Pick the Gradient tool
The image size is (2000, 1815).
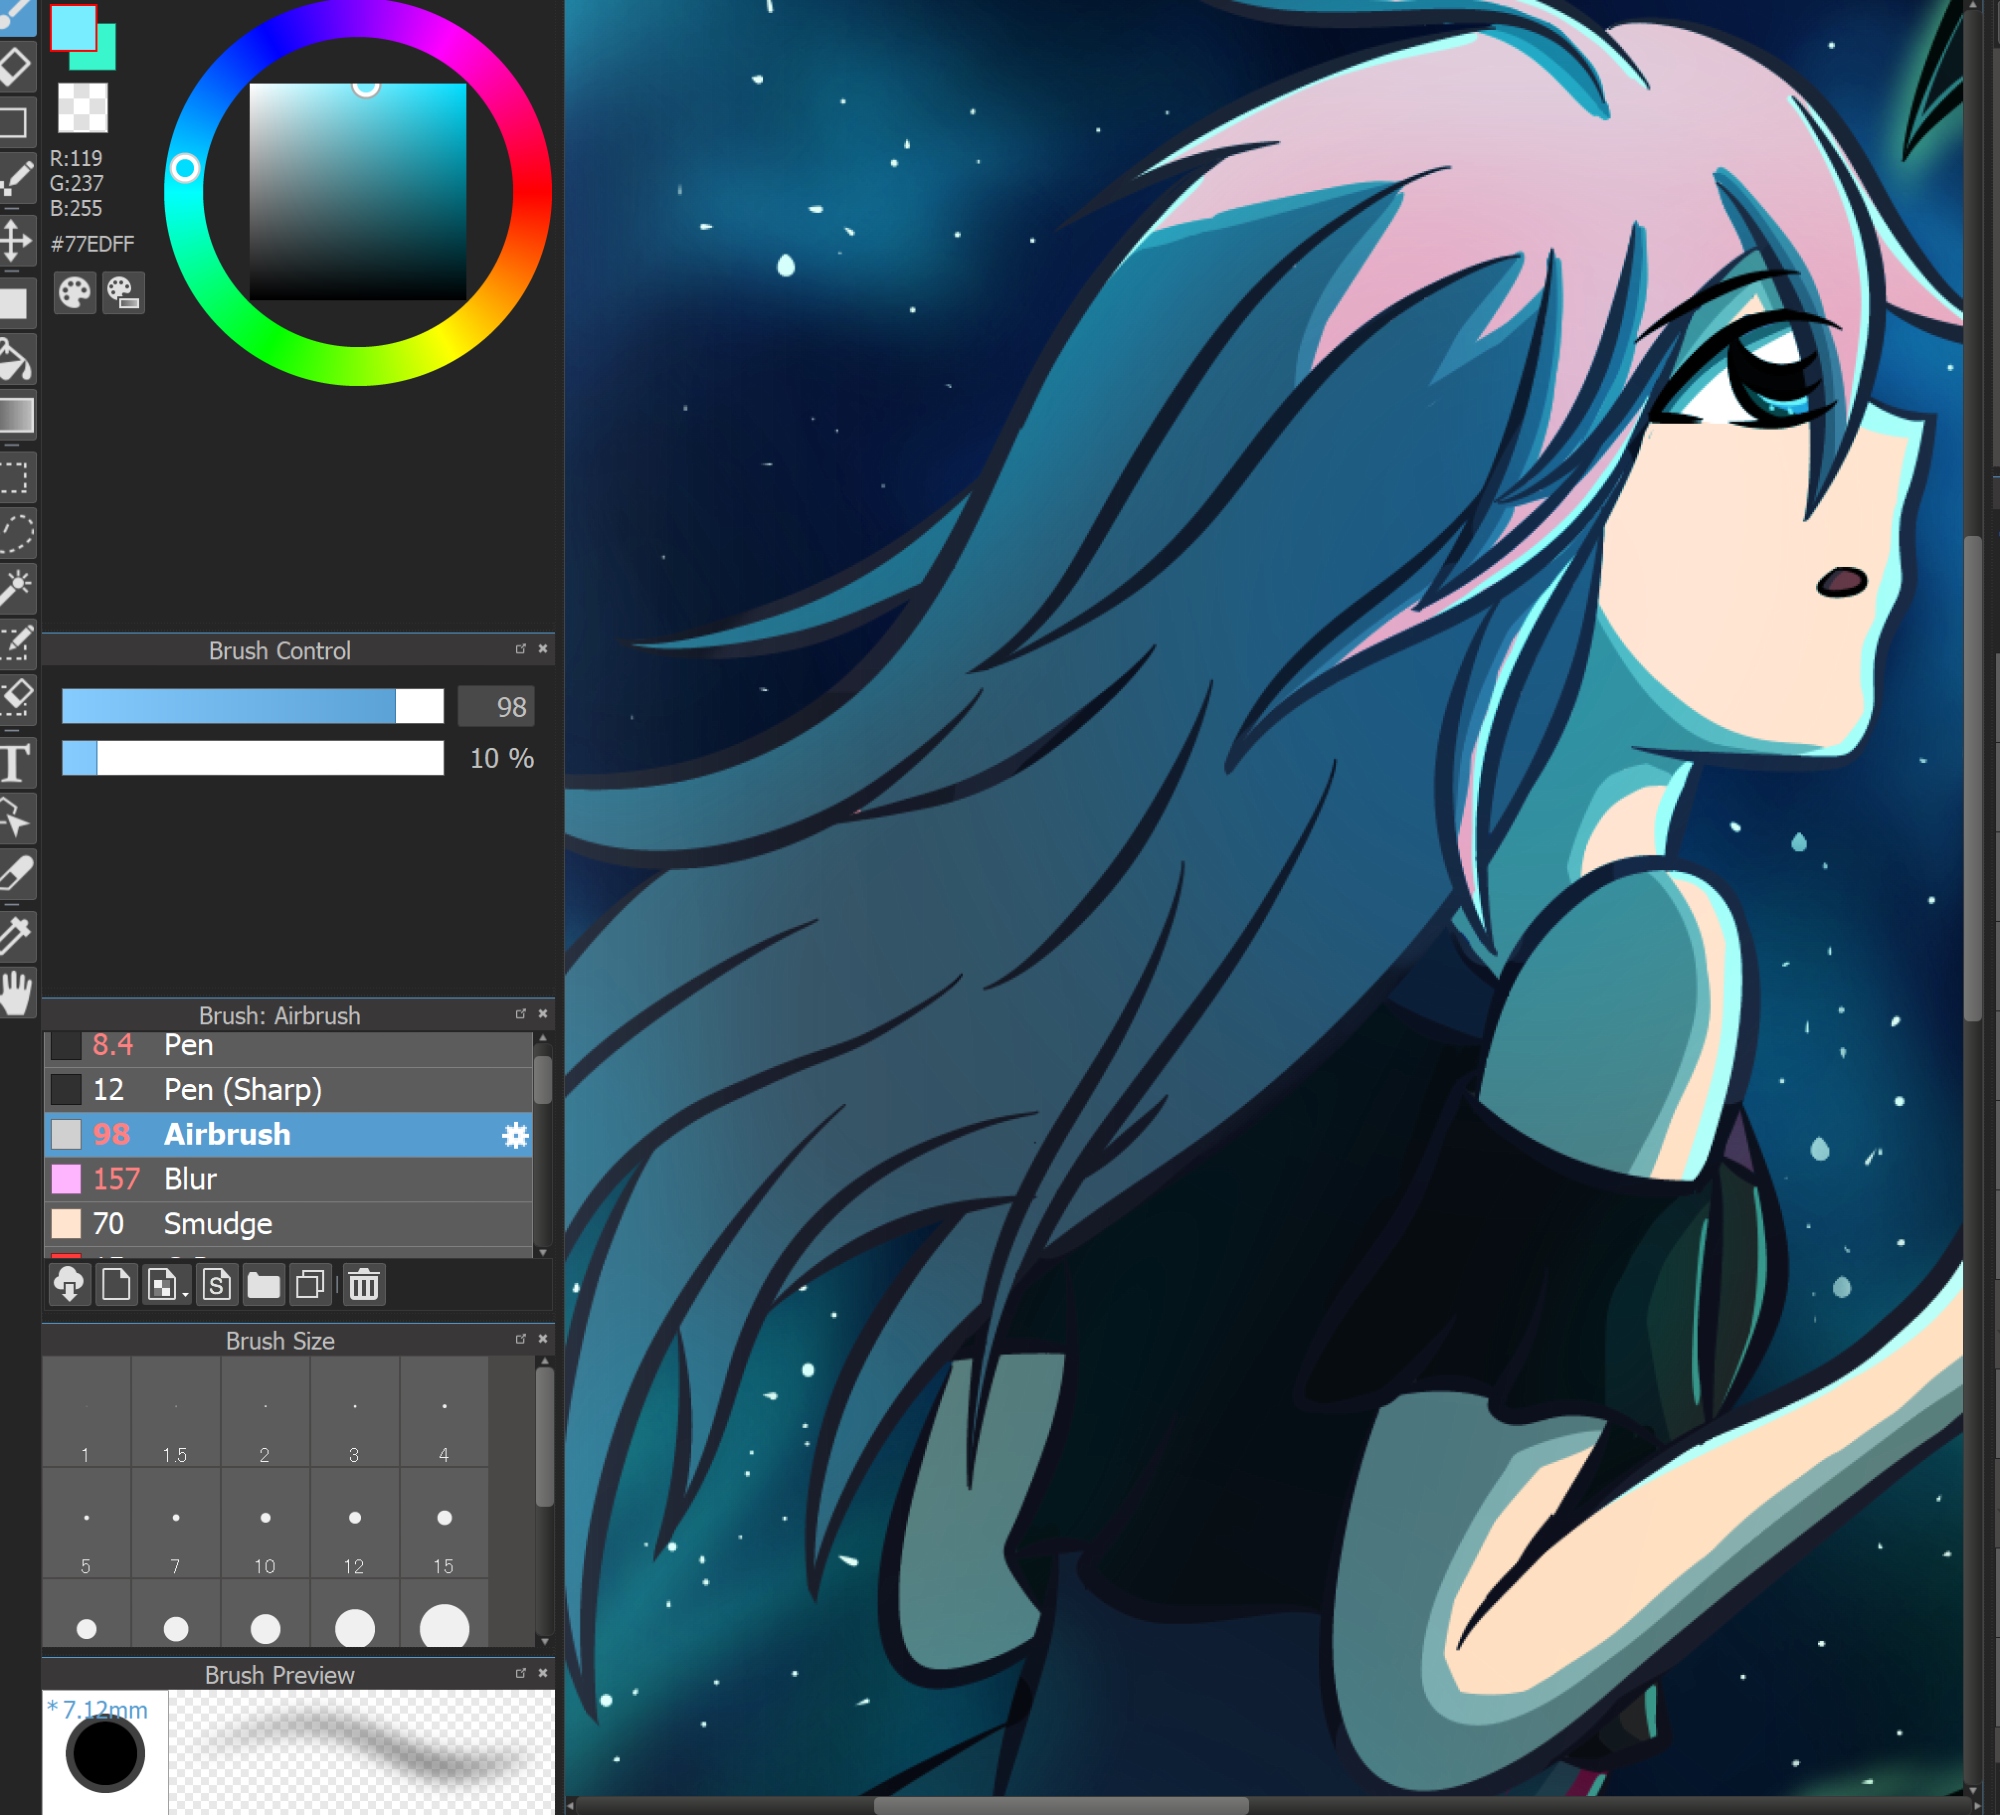click(x=15, y=416)
